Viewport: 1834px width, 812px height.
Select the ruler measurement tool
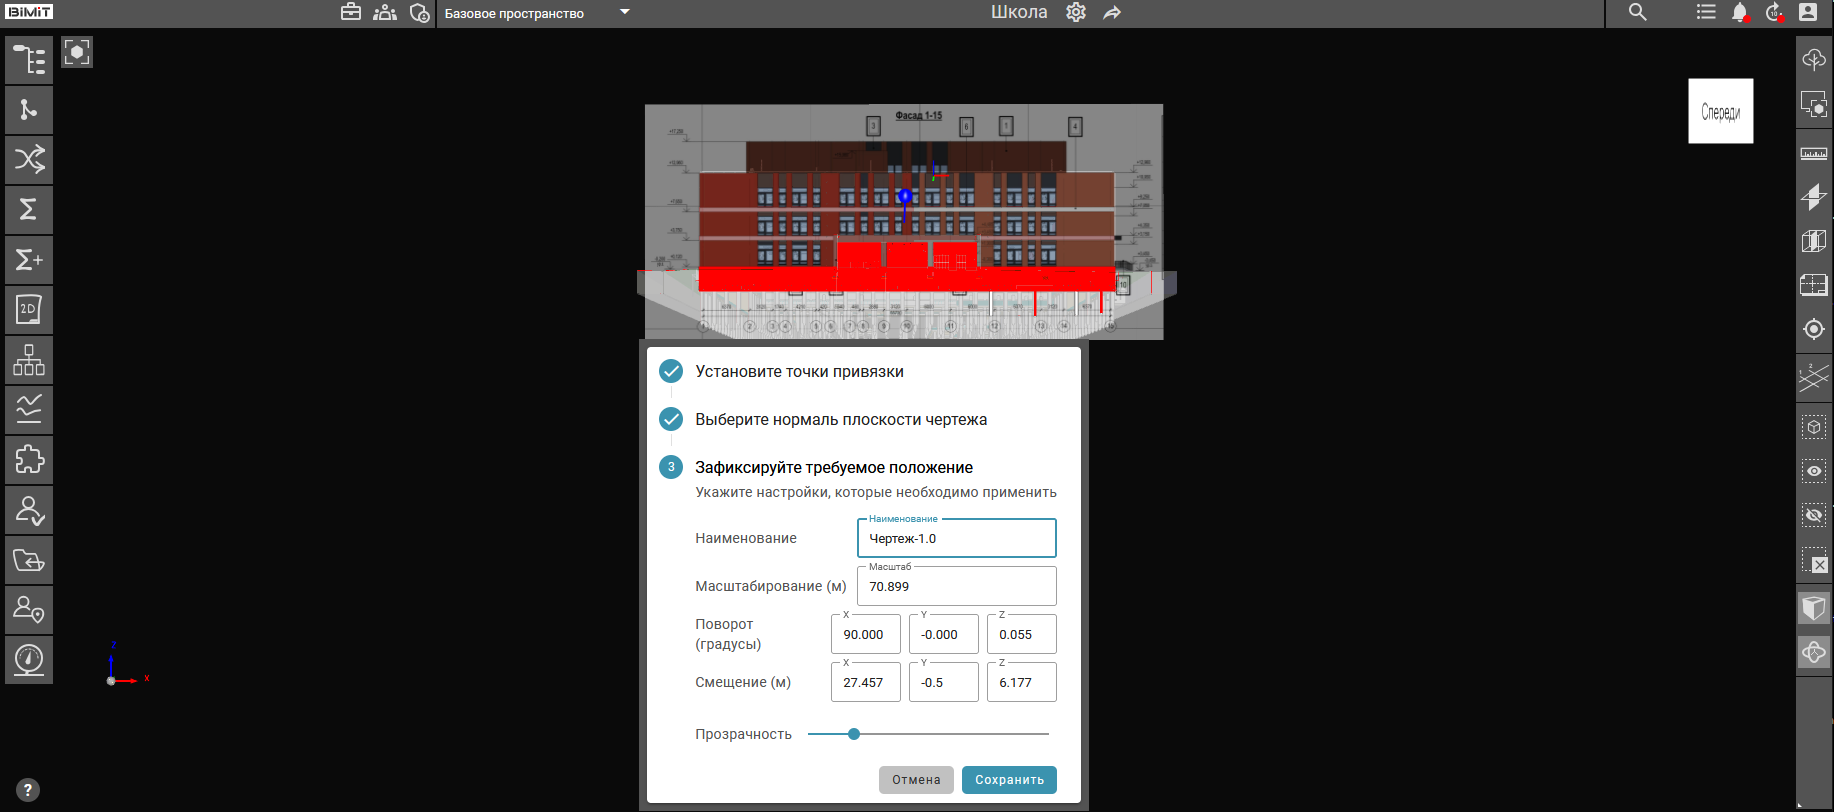pos(1813,154)
